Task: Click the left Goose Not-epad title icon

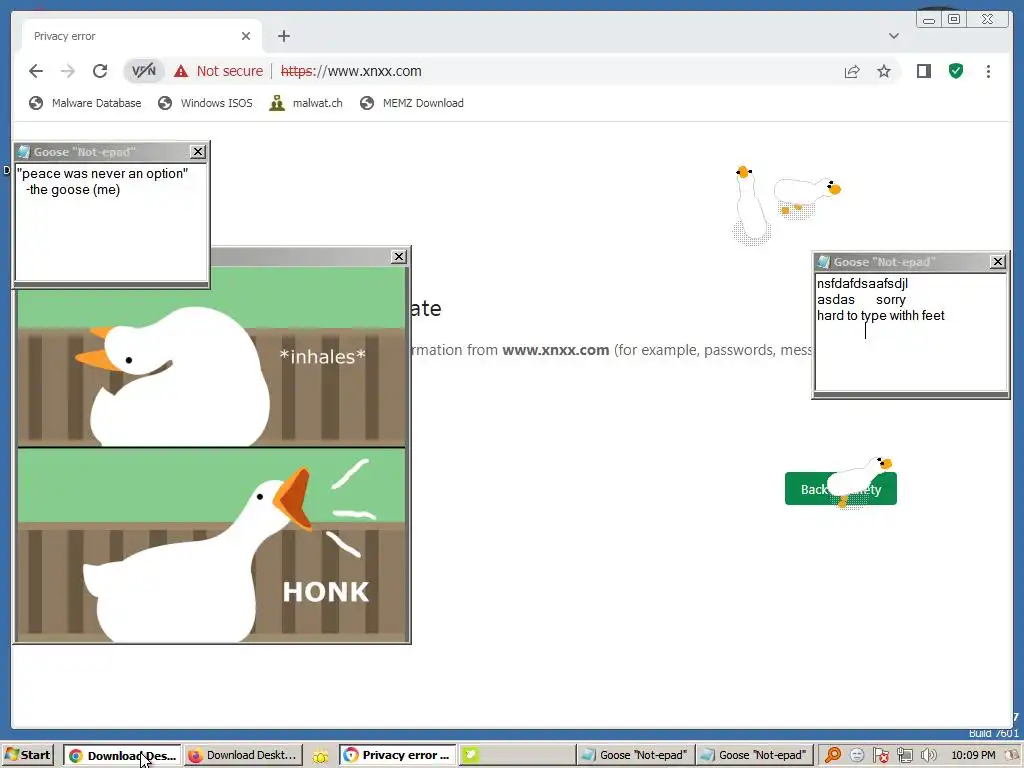Action: point(24,152)
